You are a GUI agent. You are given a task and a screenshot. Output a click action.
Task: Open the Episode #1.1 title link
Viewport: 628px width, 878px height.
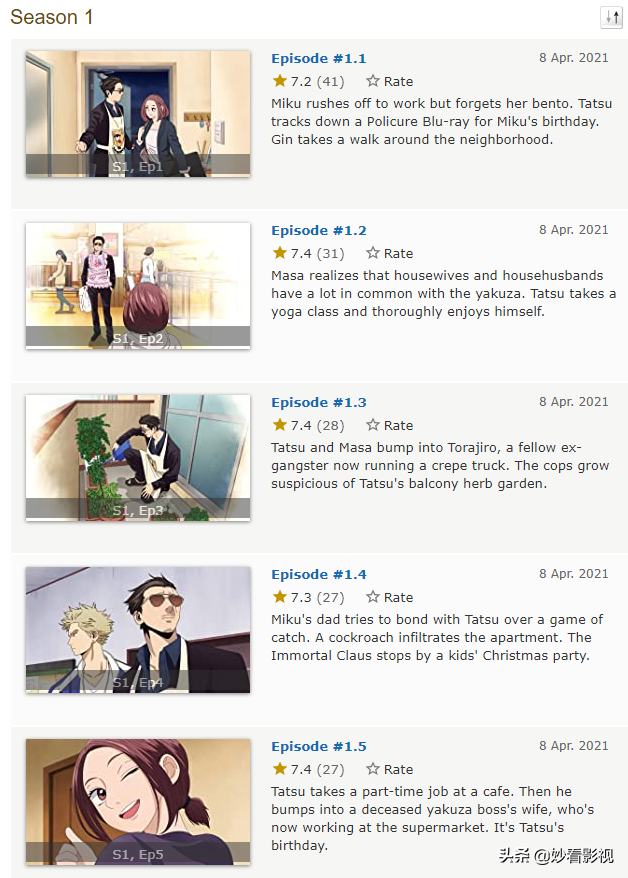coord(318,59)
